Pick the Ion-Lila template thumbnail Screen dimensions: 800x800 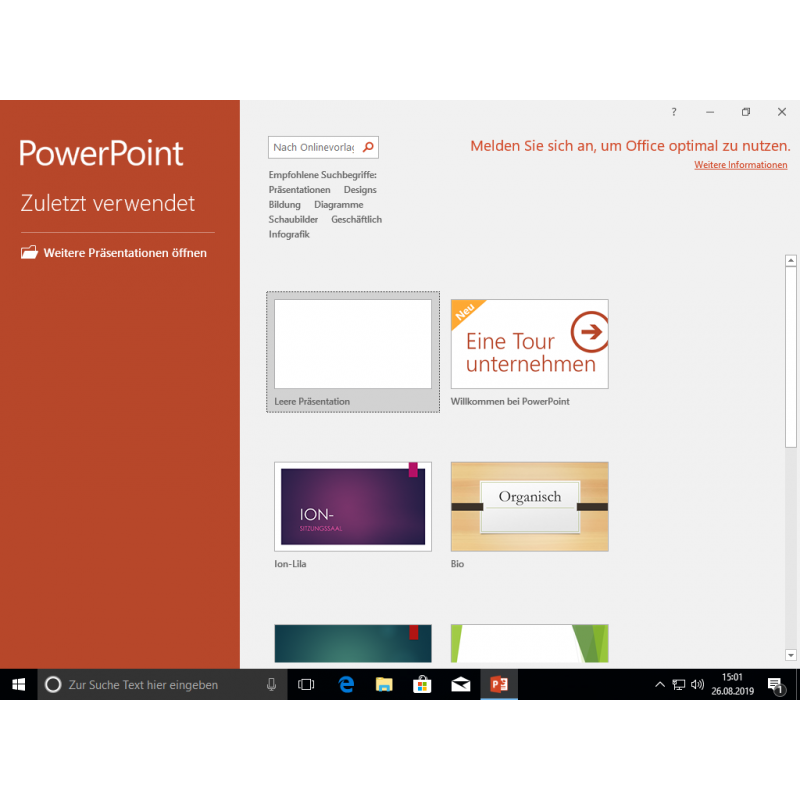pyautogui.click(x=353, y=506)
